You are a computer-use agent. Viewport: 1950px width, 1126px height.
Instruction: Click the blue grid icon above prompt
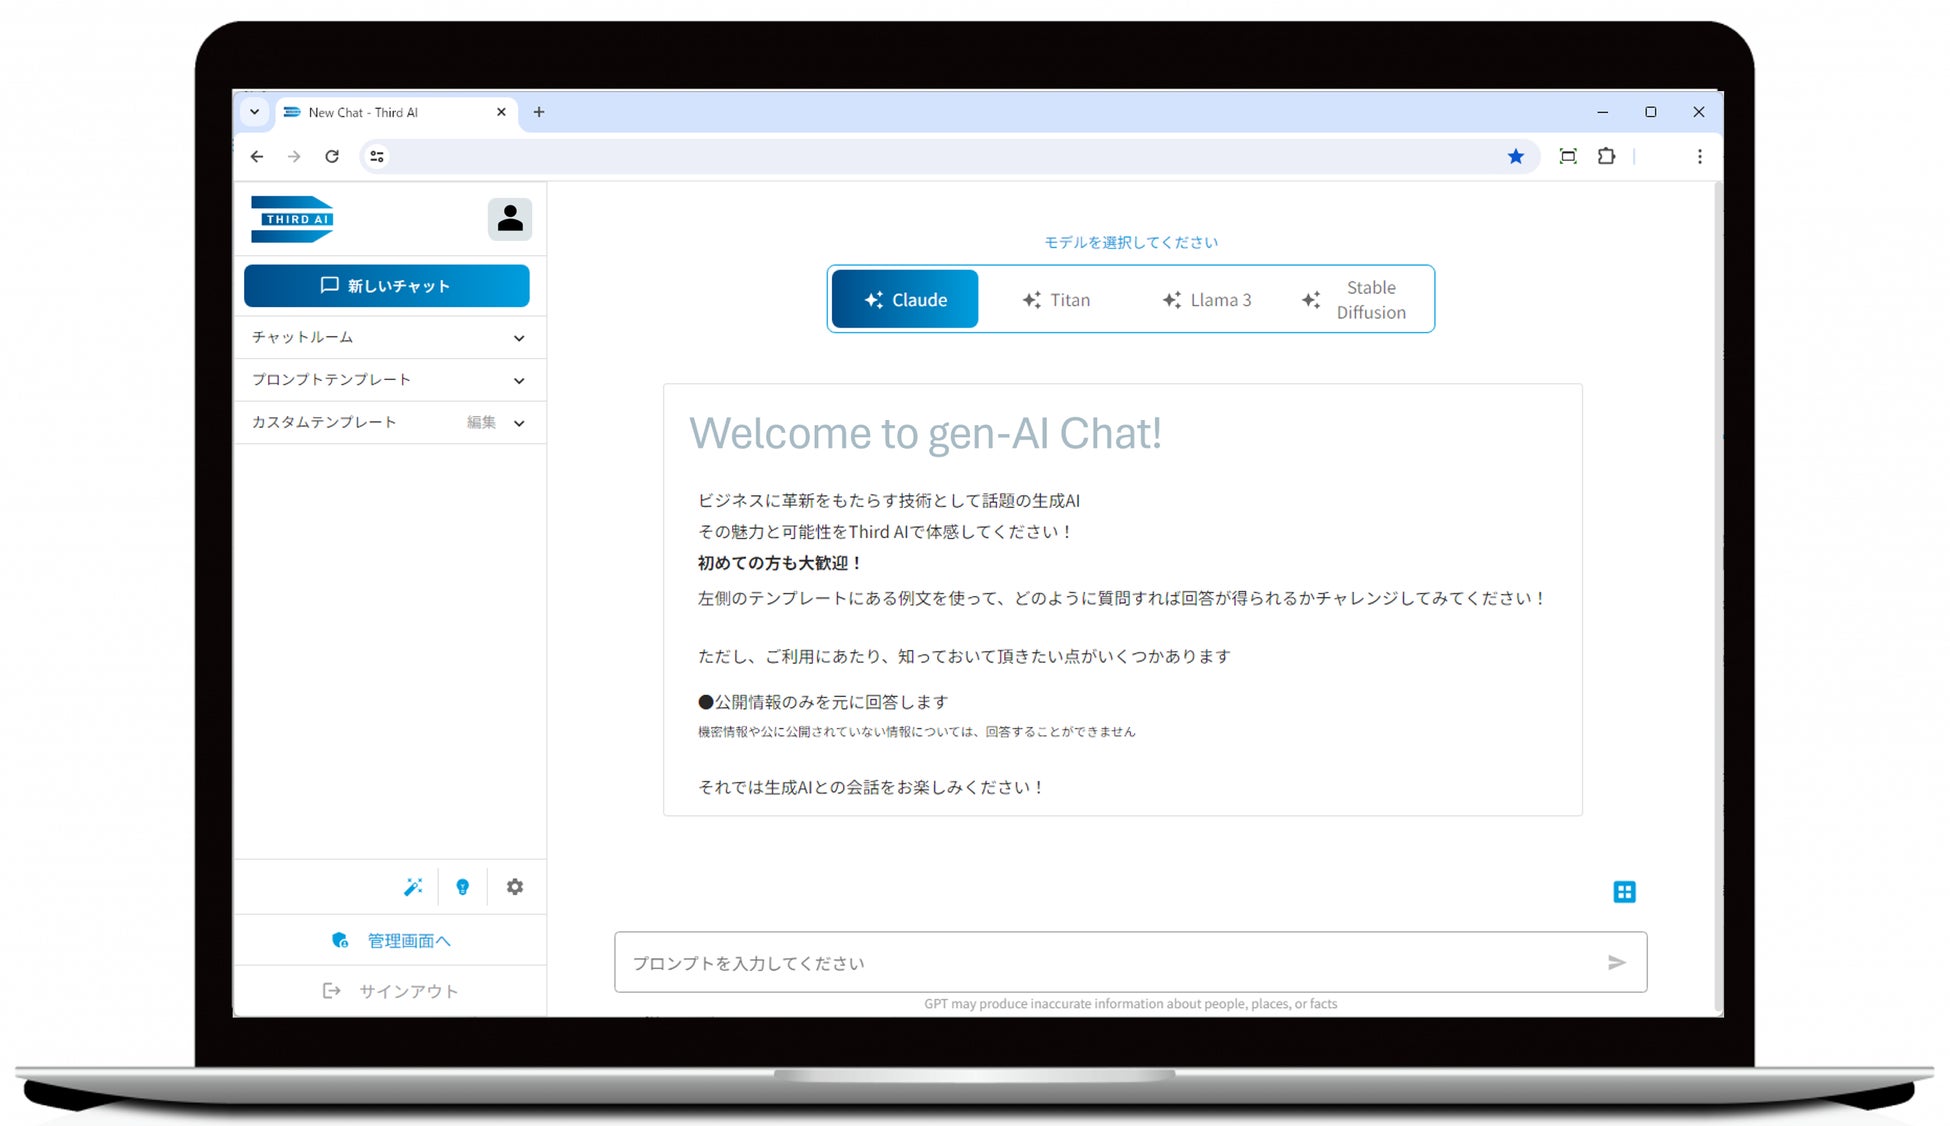1624,892
